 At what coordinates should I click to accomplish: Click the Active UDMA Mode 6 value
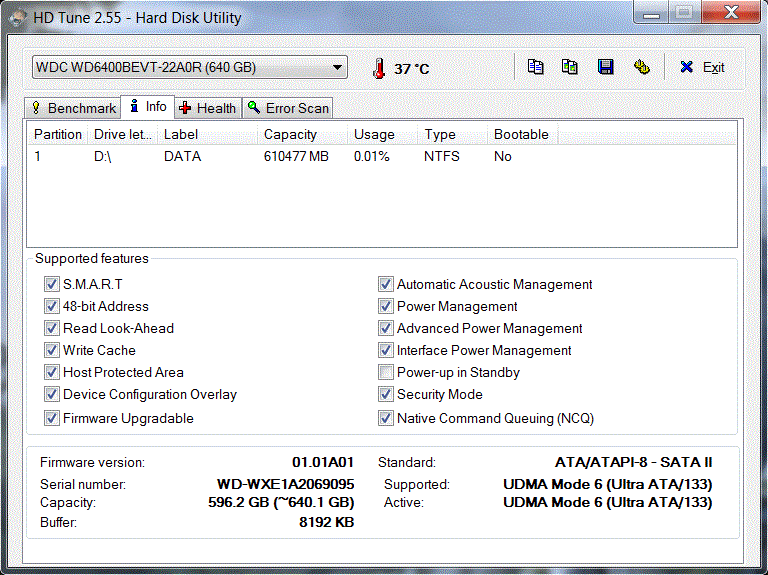607,502
